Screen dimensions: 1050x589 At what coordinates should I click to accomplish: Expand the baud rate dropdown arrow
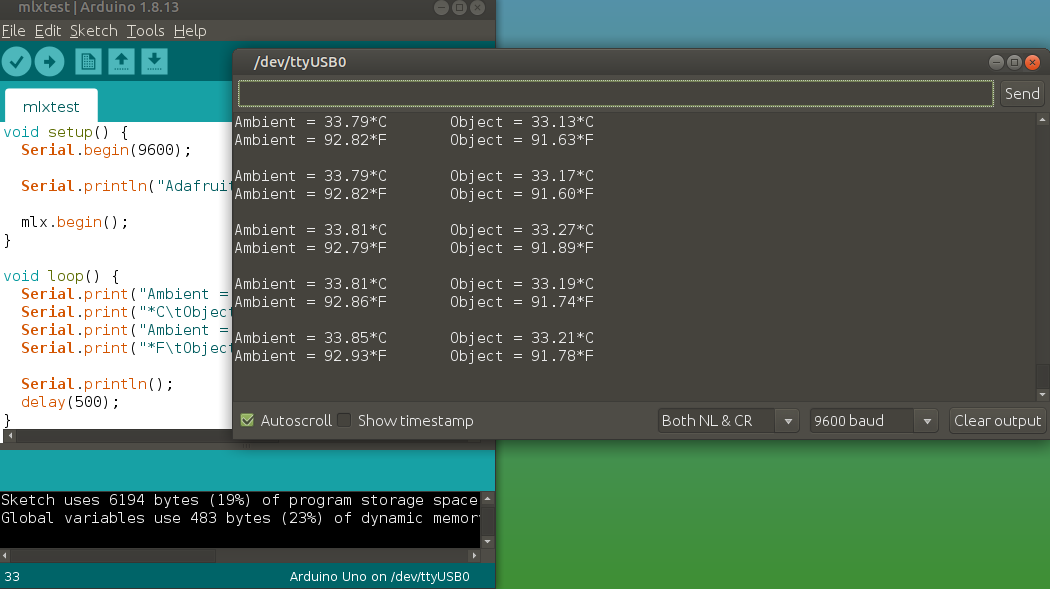(x=928, y=420)
